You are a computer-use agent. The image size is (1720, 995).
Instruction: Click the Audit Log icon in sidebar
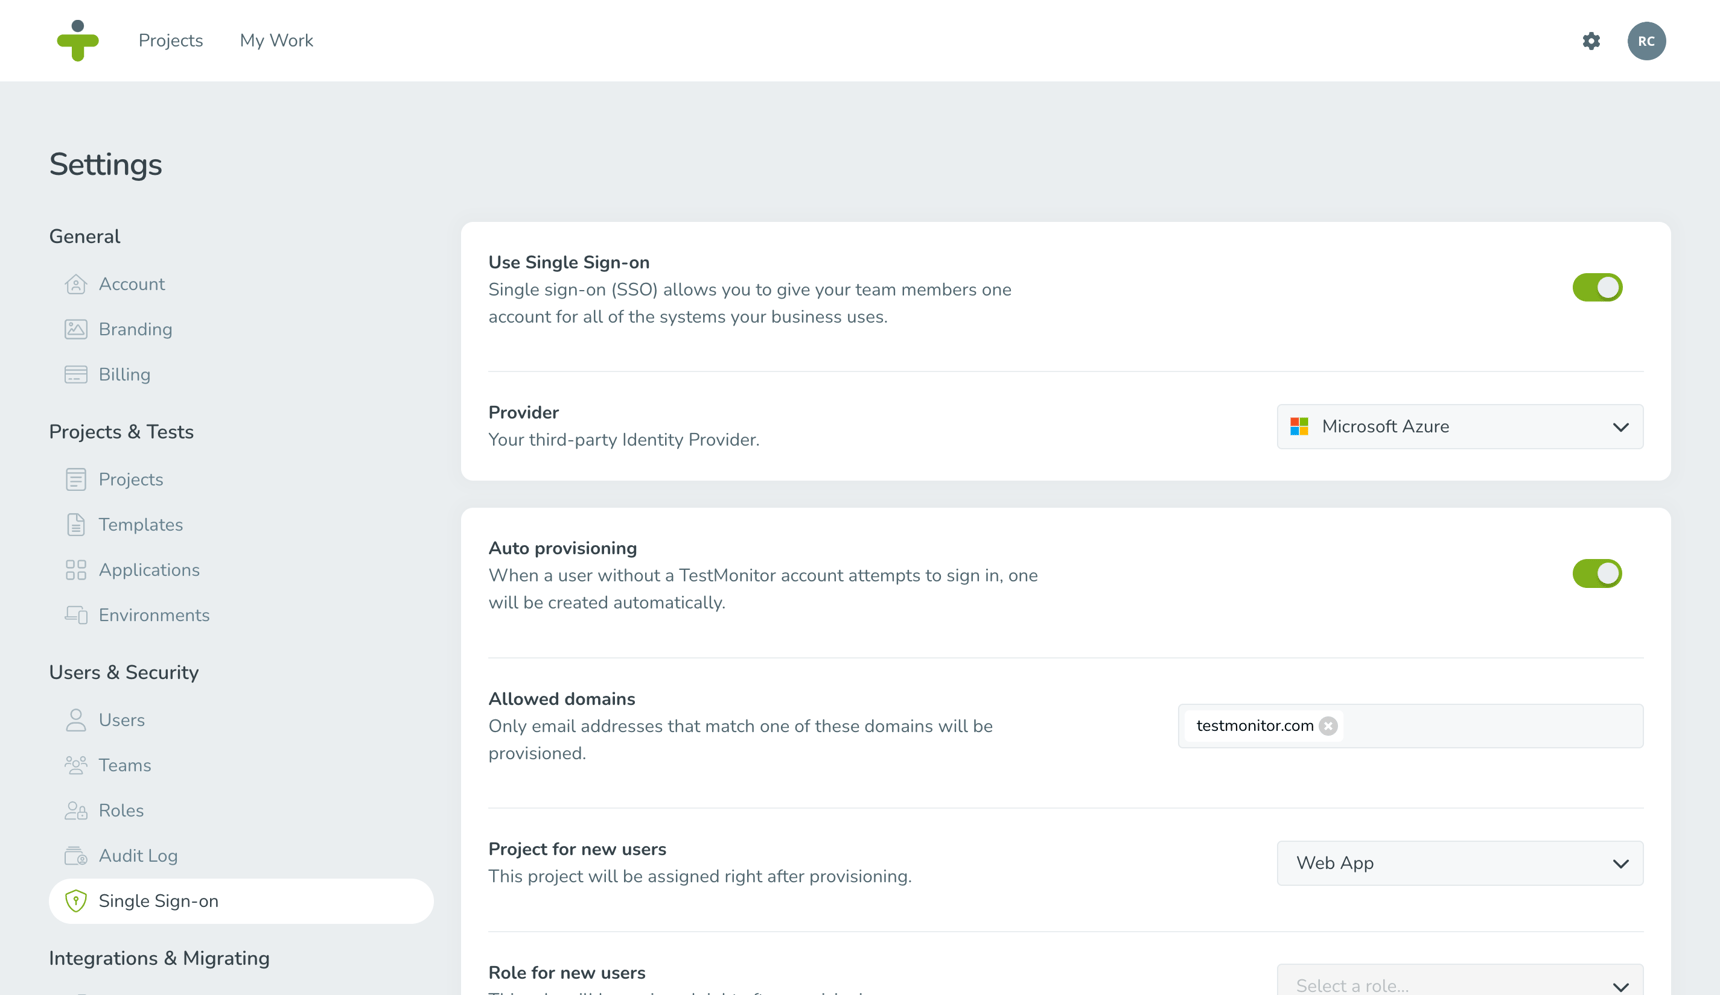point(76,856)
